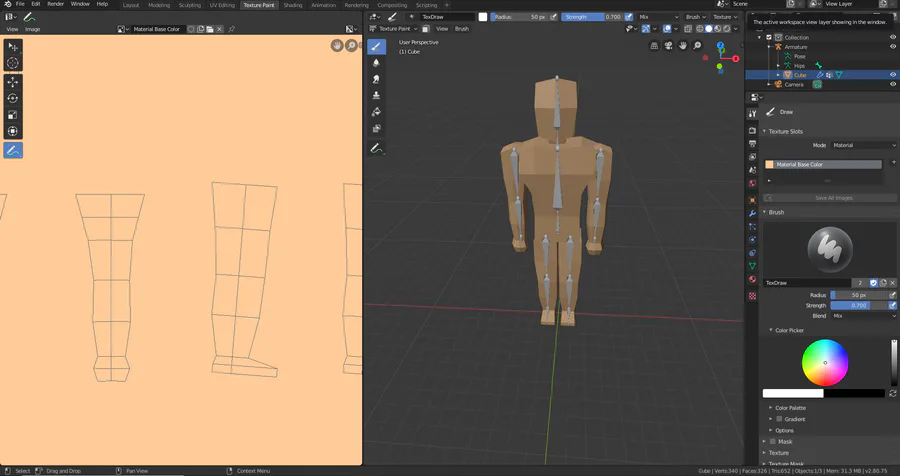Select the Mask tool in 3D viewport
This screenshot has width=900, height=476.
tap(377, 128)
